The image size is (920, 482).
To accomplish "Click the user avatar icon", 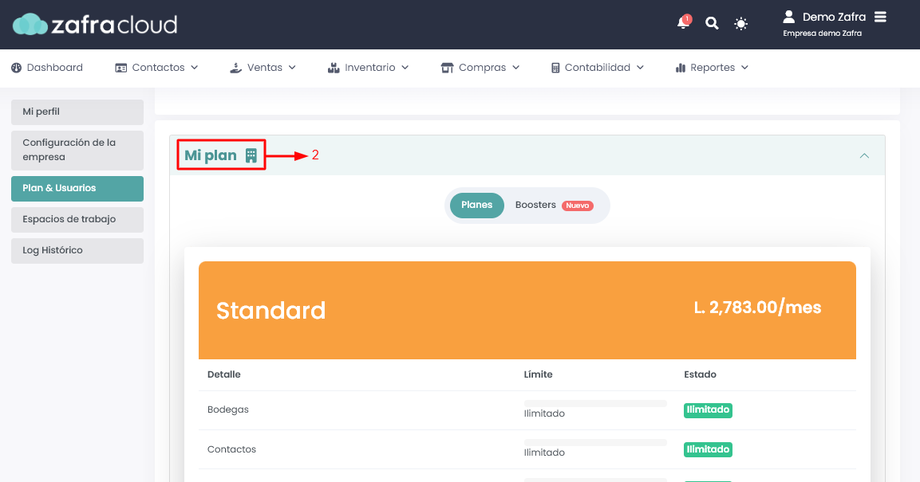I will tap(789, 16).
